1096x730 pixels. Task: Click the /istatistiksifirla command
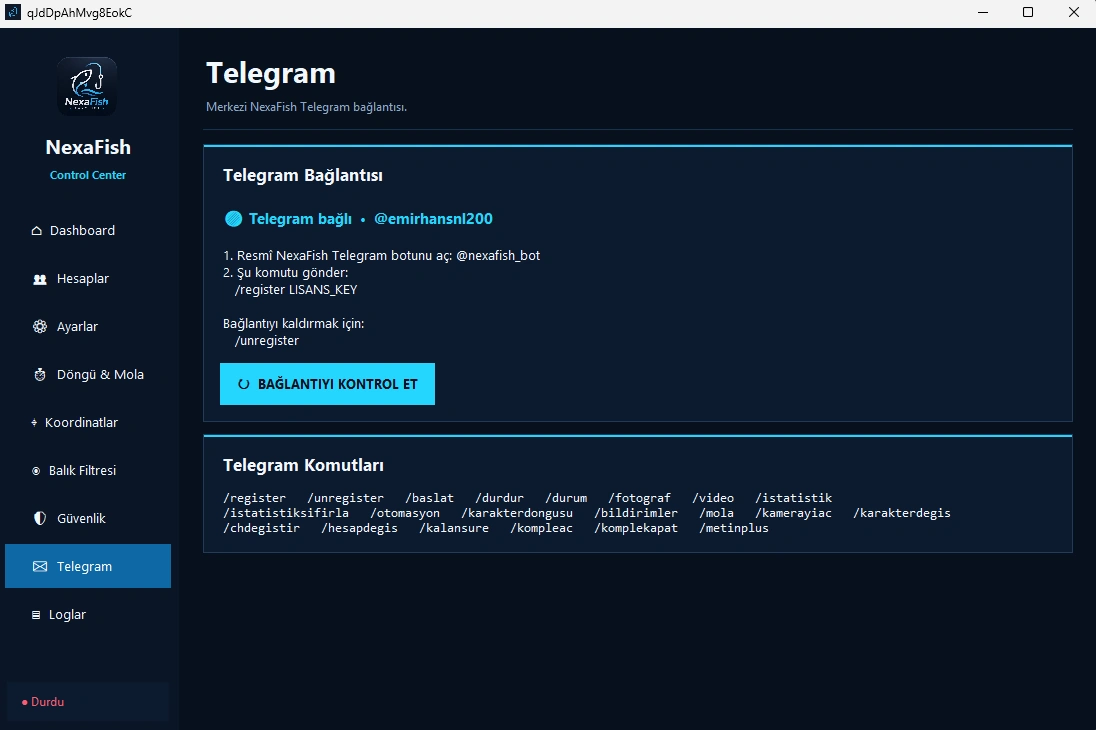(x=286, y=513)
